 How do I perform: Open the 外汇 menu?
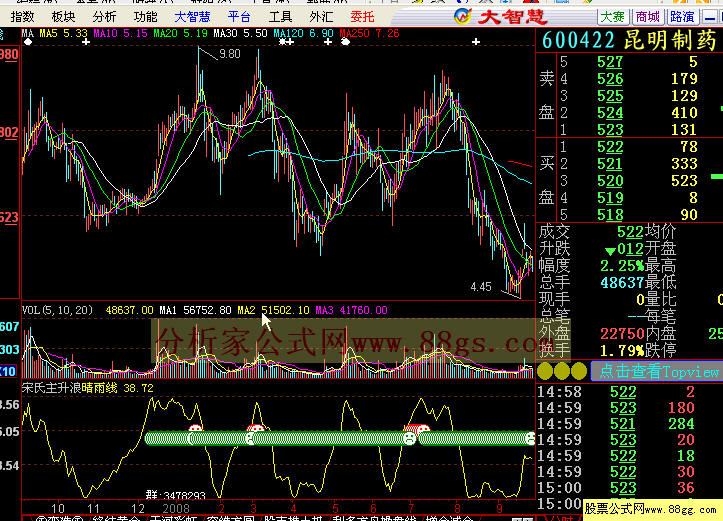point(321,17)
